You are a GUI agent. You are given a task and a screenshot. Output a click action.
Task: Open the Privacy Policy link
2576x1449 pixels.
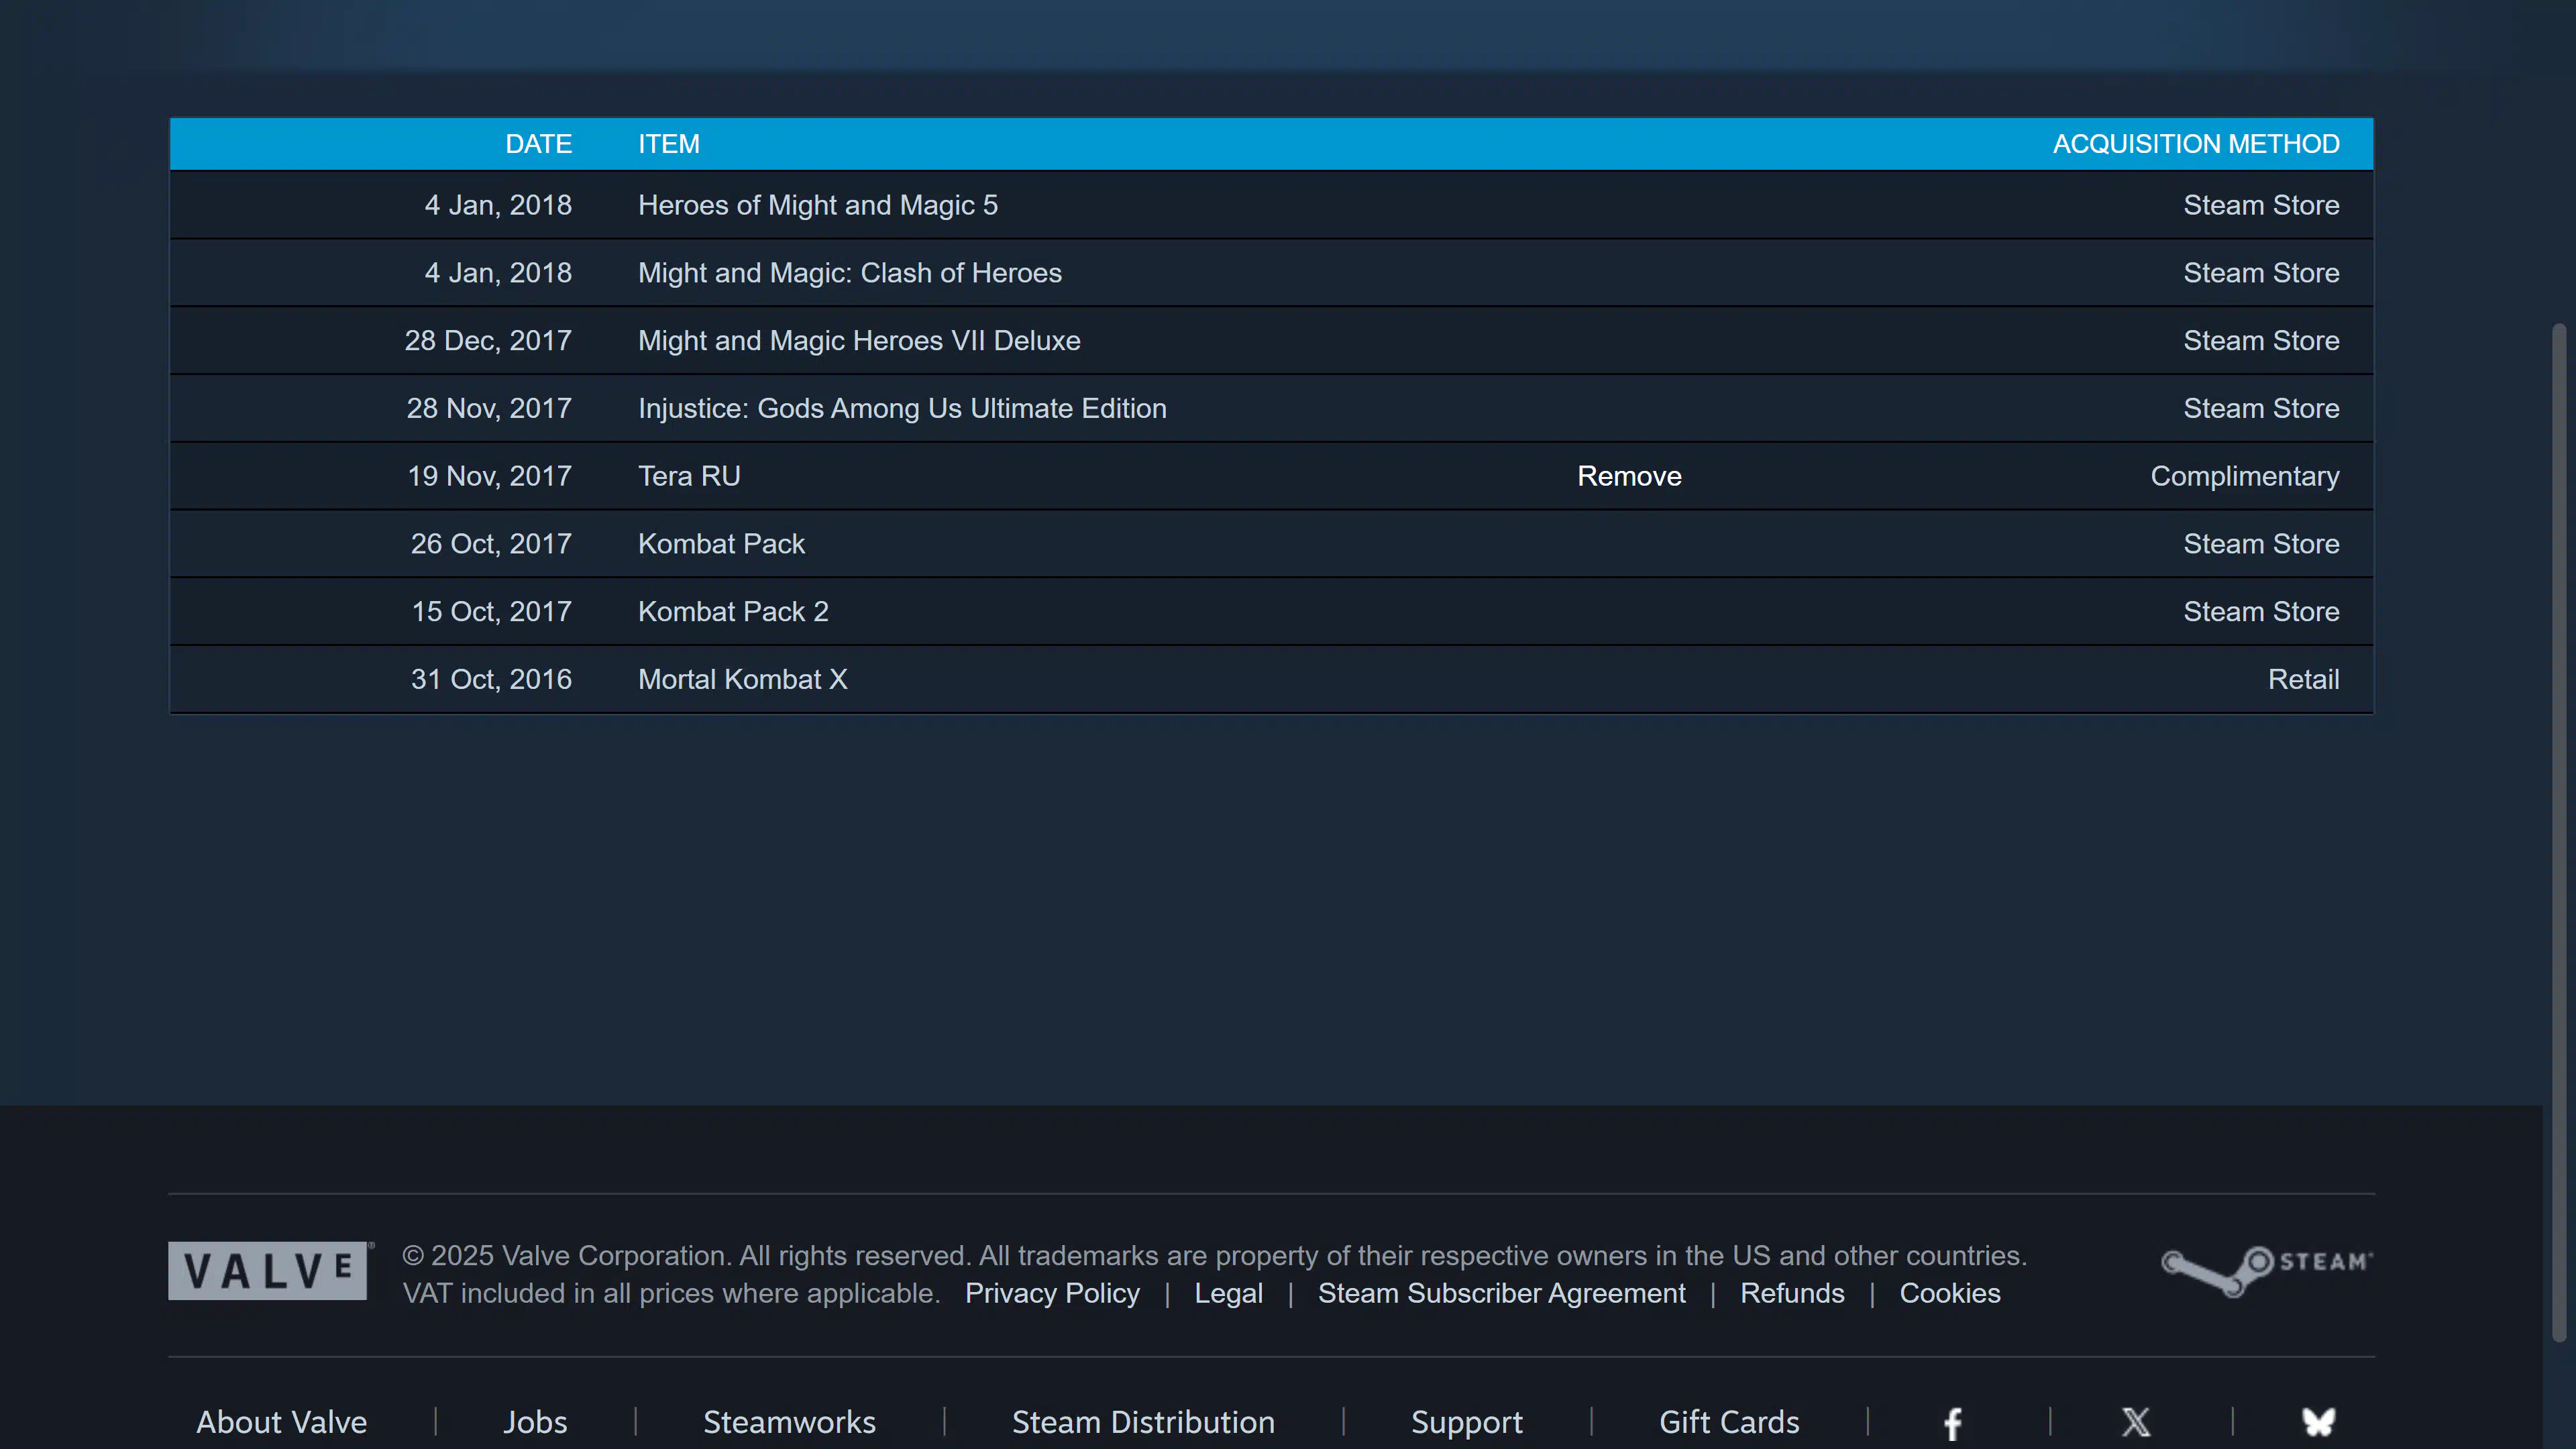[x=1052, y=1293]
